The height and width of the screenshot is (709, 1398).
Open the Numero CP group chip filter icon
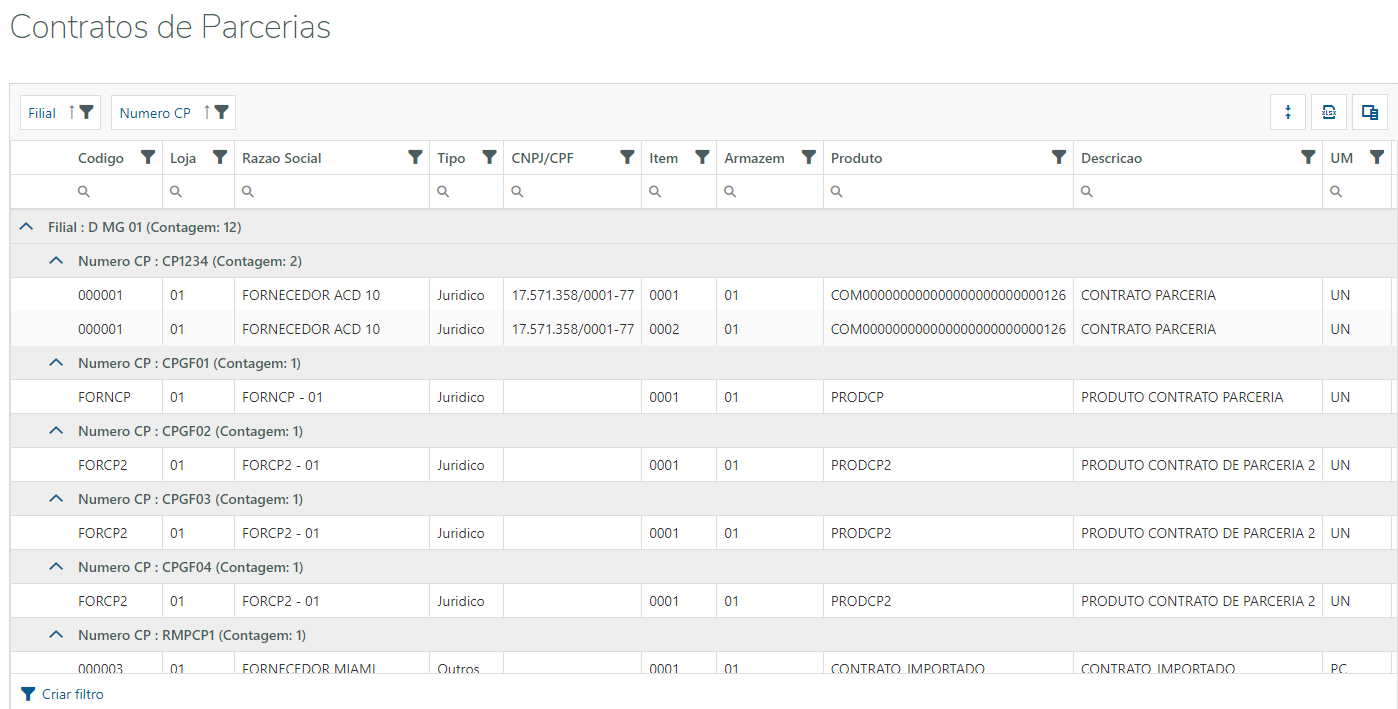pyautogui.click(x=221, y=112)
